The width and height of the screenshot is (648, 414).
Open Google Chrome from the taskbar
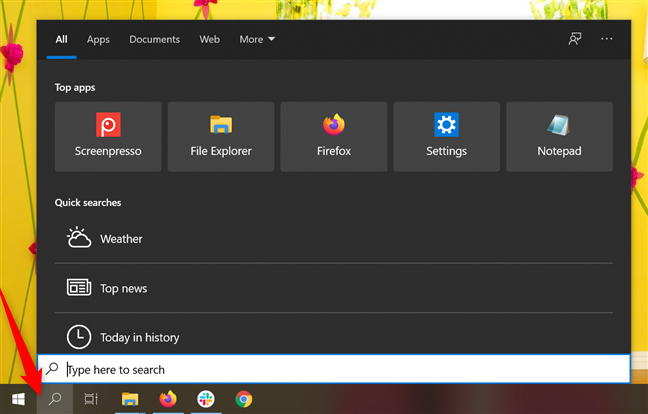(x=244, y=399)
